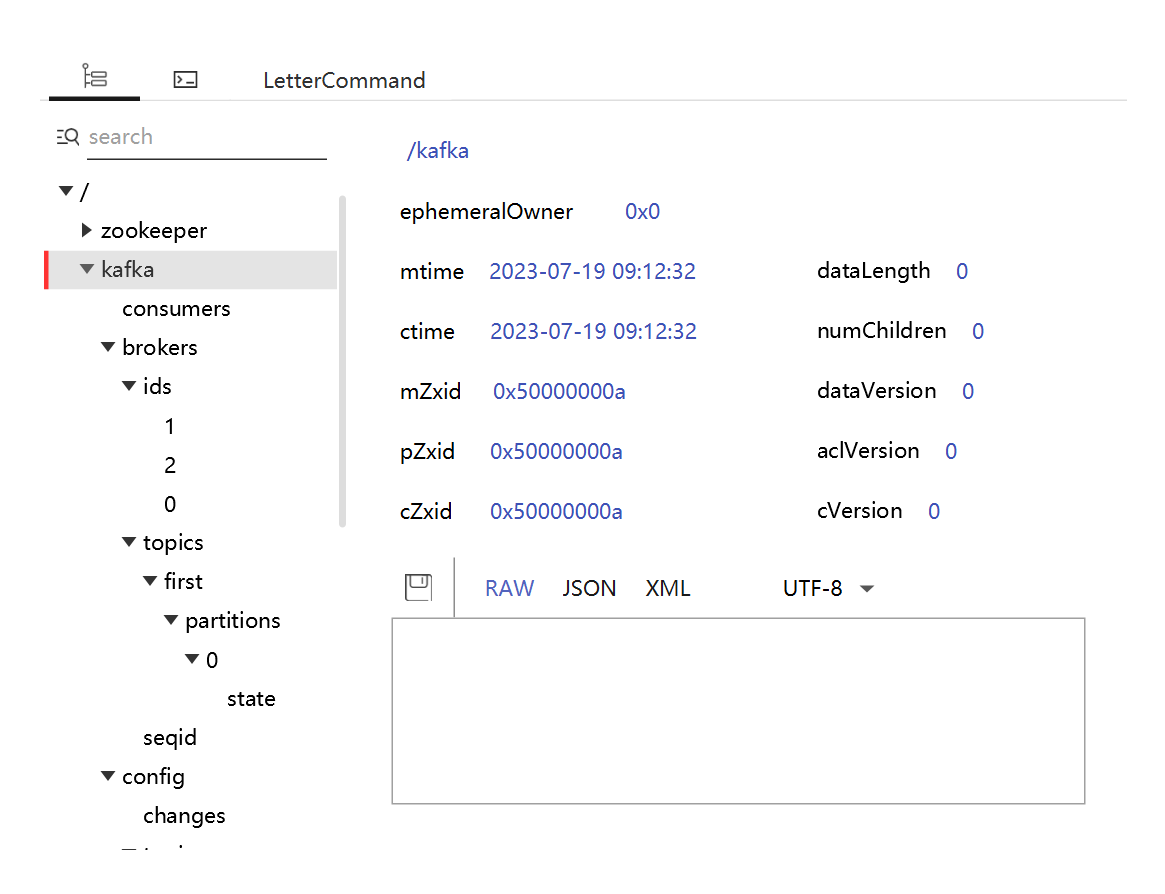Open the node tree view tab
The height and width of the screenshot is (894, 1165).
(94, 77)
